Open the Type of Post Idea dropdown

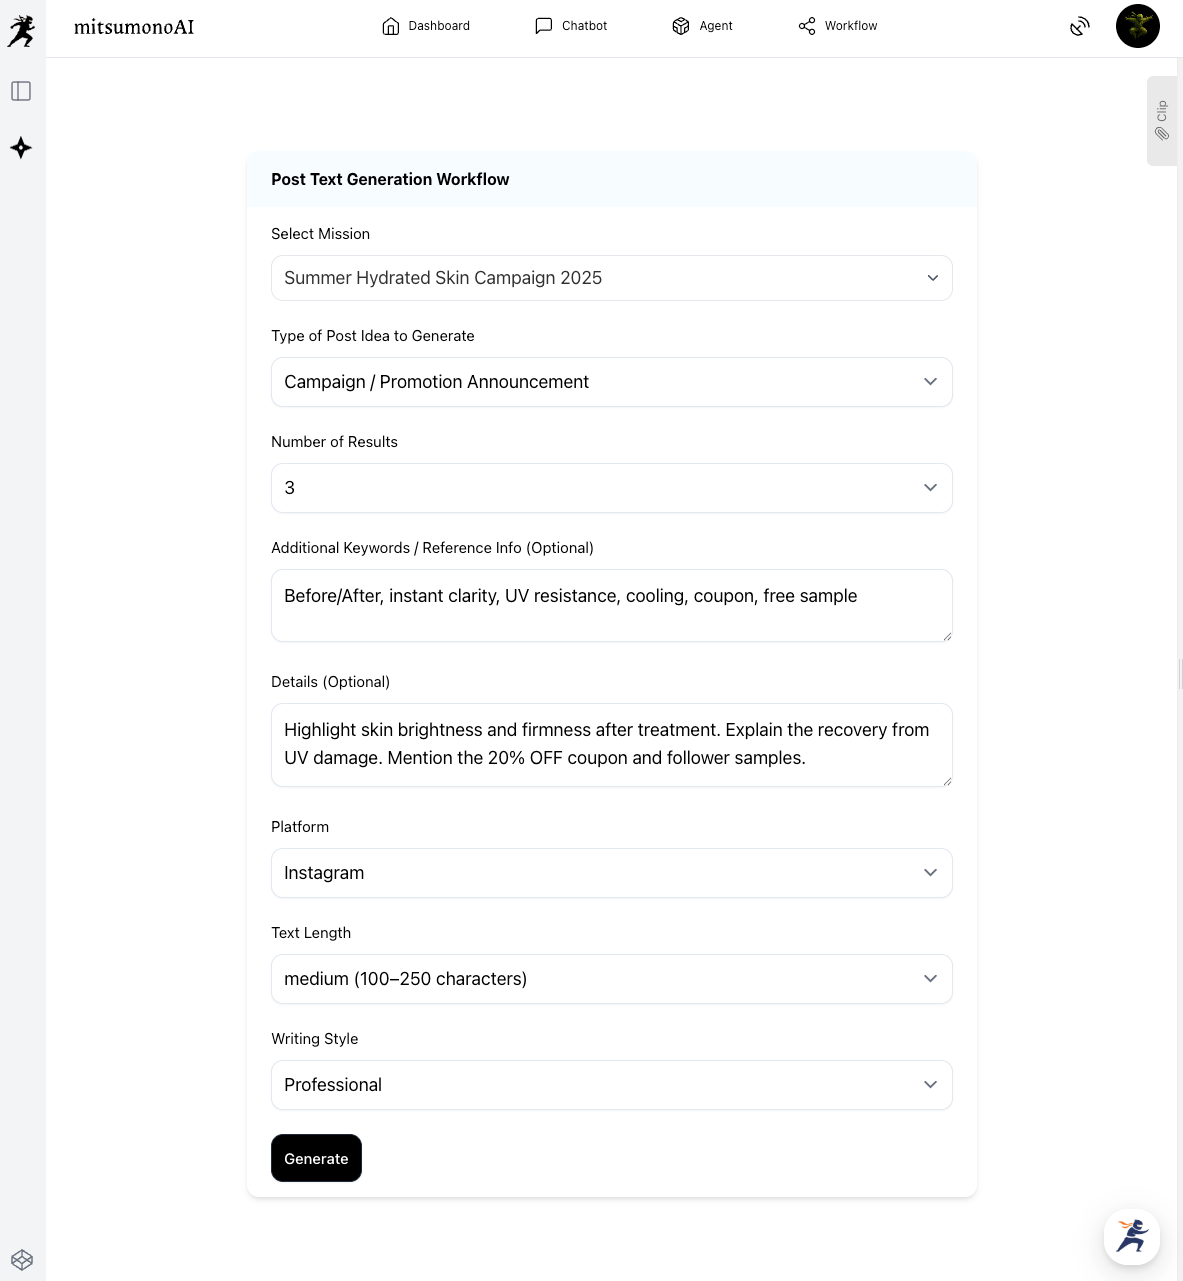coord(611,382)
